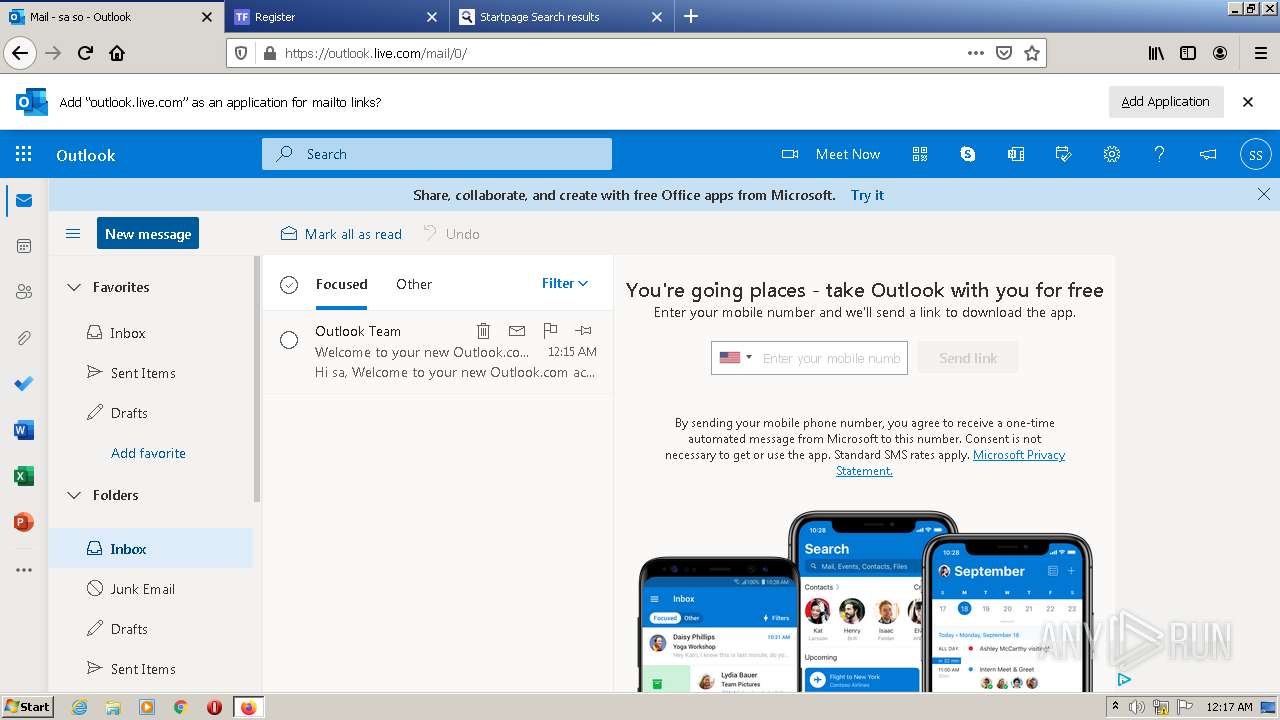This screenshot has height=720, width=1280.
Task: Open a new browser tab
Action: click(x=691, y=17)
